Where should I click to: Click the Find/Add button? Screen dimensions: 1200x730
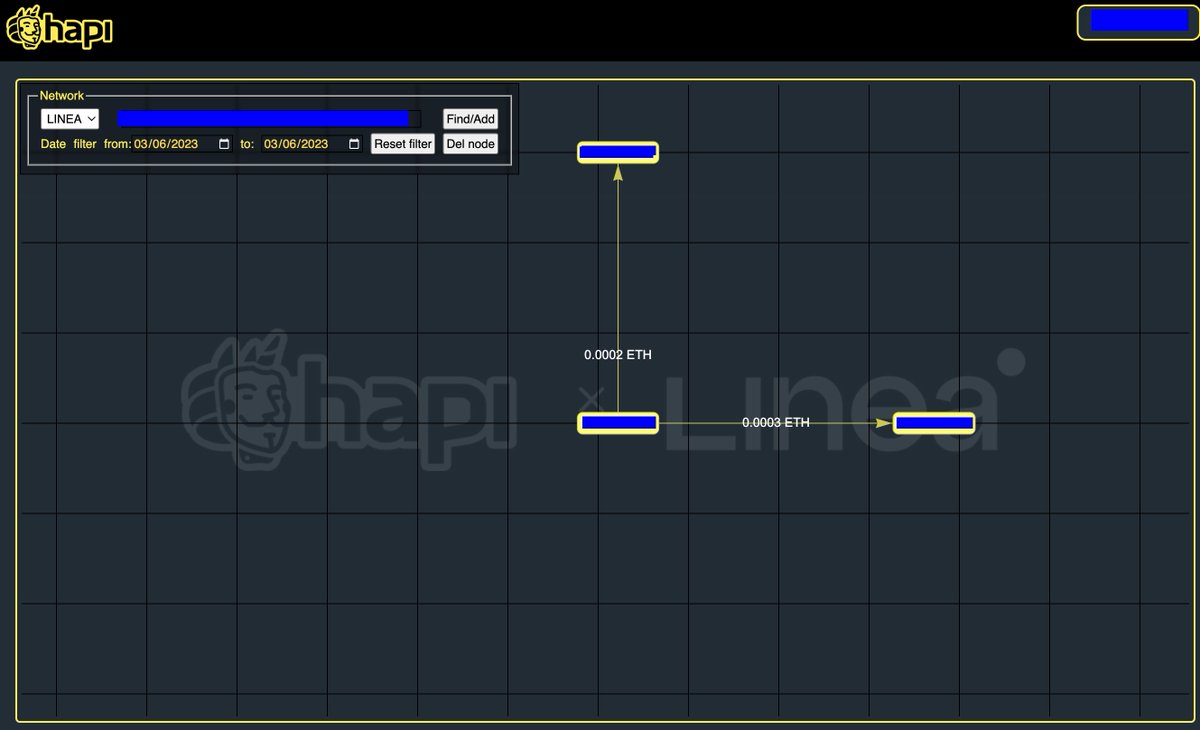(x=470, y=119)
